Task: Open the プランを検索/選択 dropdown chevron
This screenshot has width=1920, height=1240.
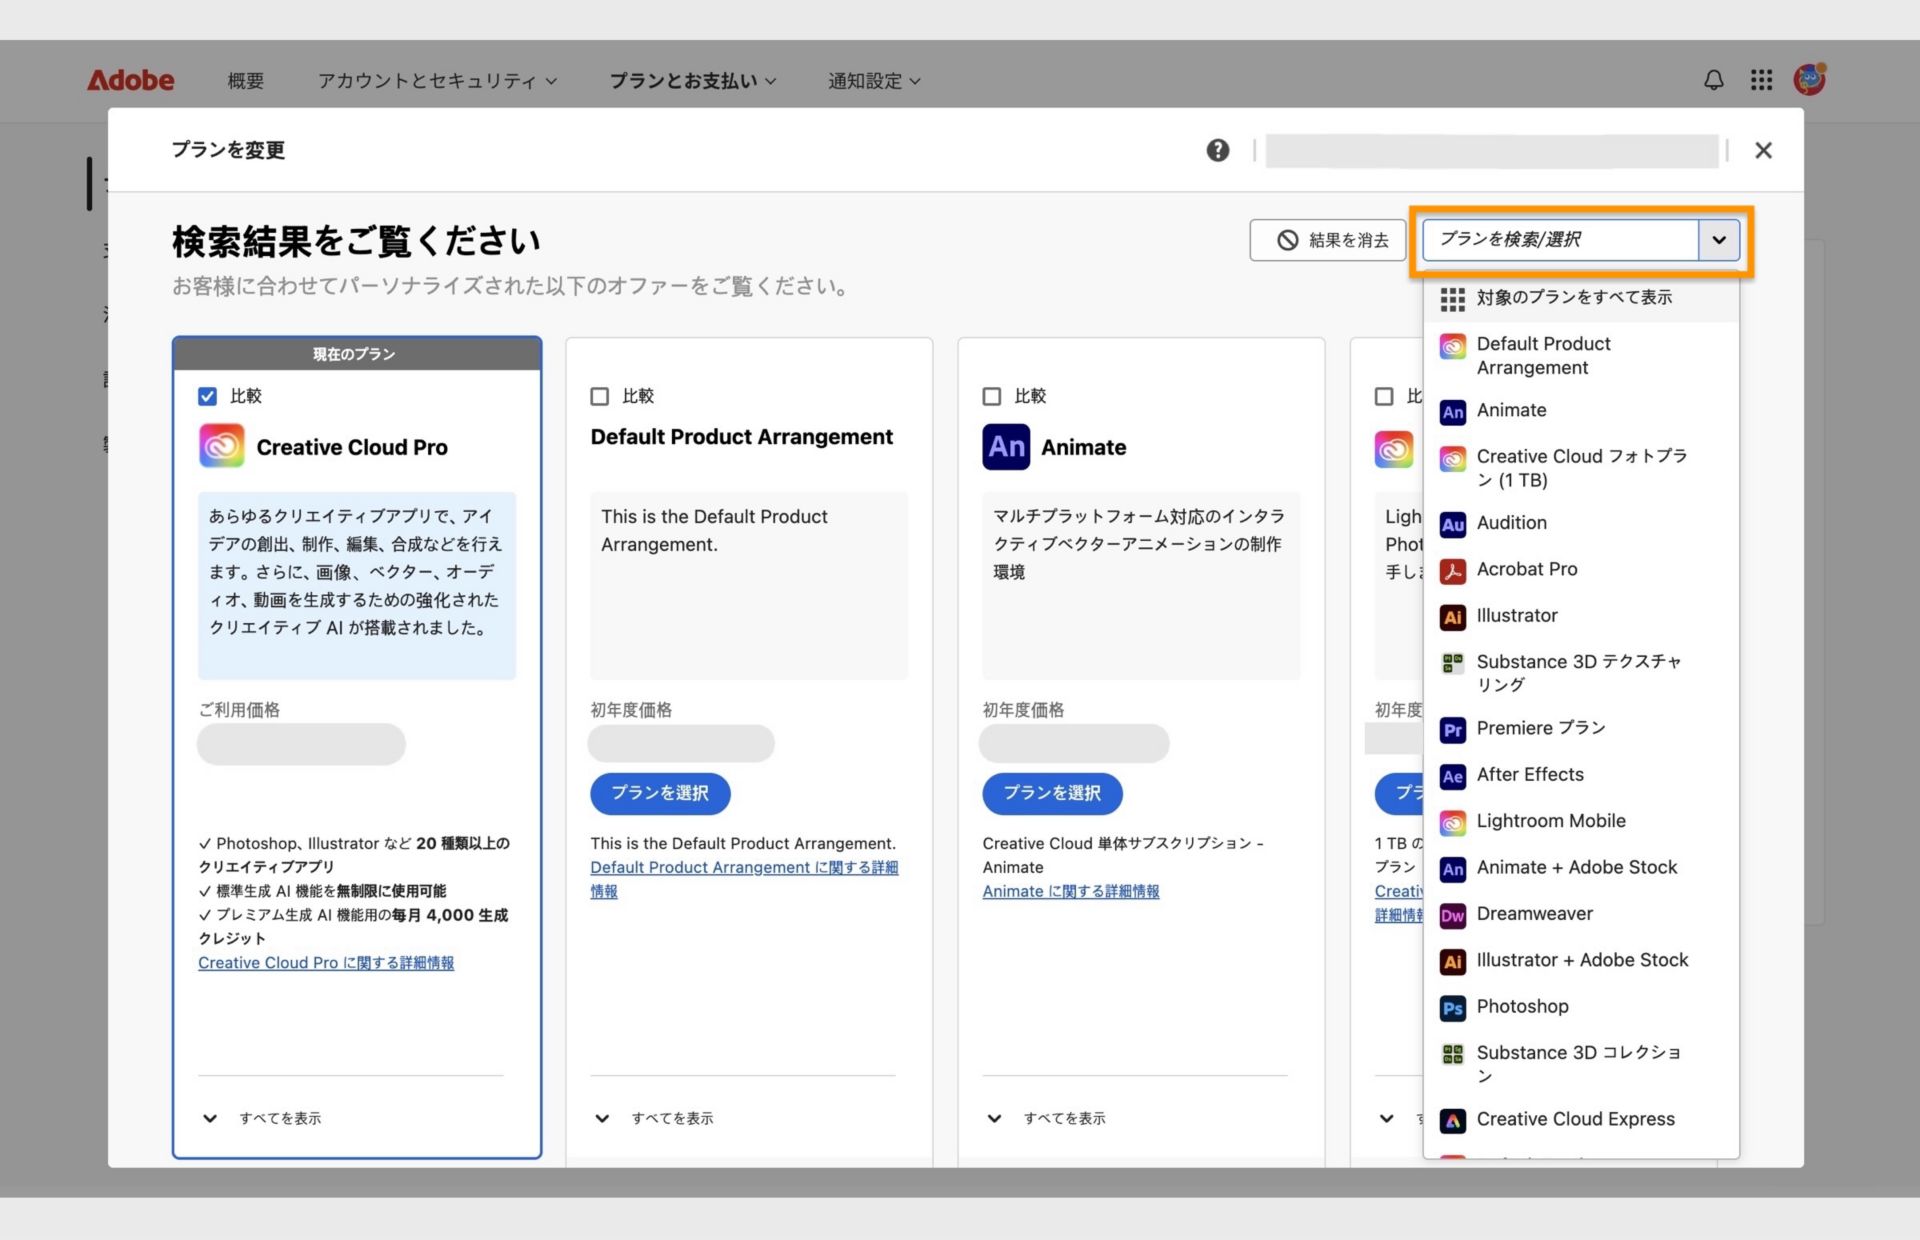Action: [1719, 240]
